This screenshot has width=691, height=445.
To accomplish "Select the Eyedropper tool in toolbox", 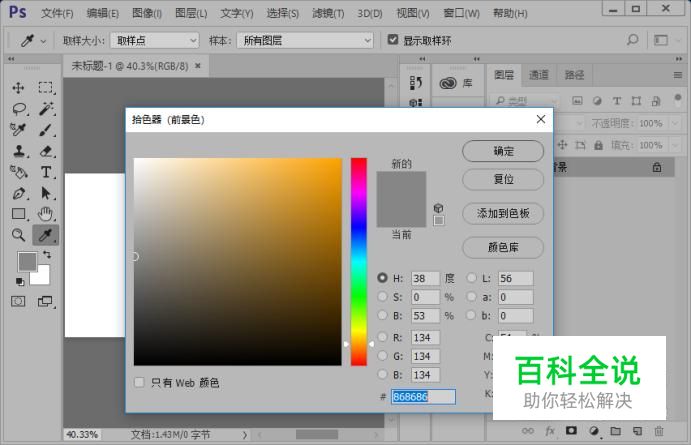I will [45, 235].
